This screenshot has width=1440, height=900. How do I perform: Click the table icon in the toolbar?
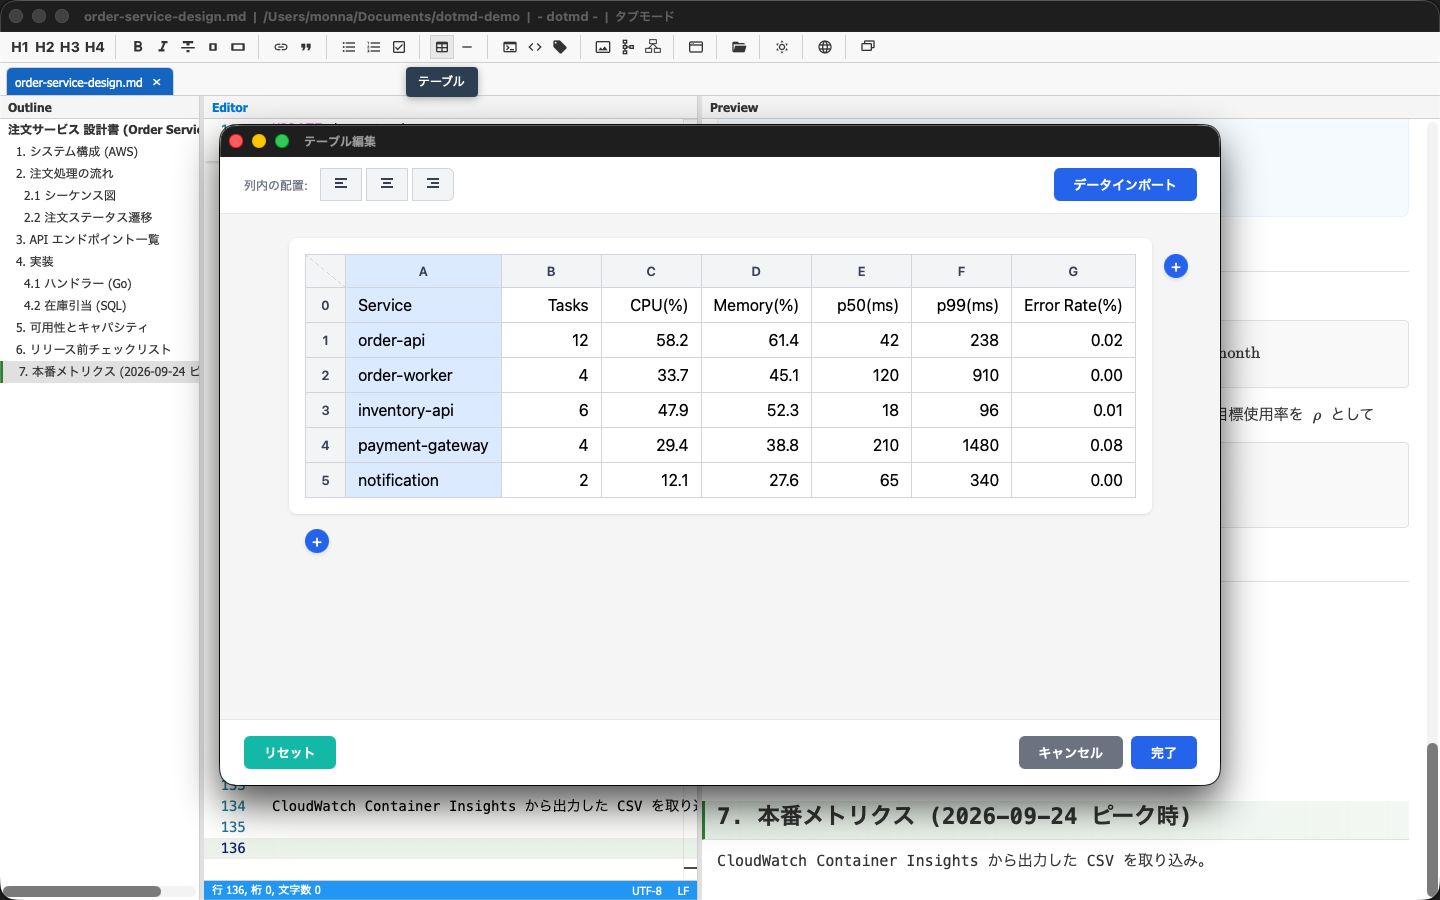coord(442,47)
